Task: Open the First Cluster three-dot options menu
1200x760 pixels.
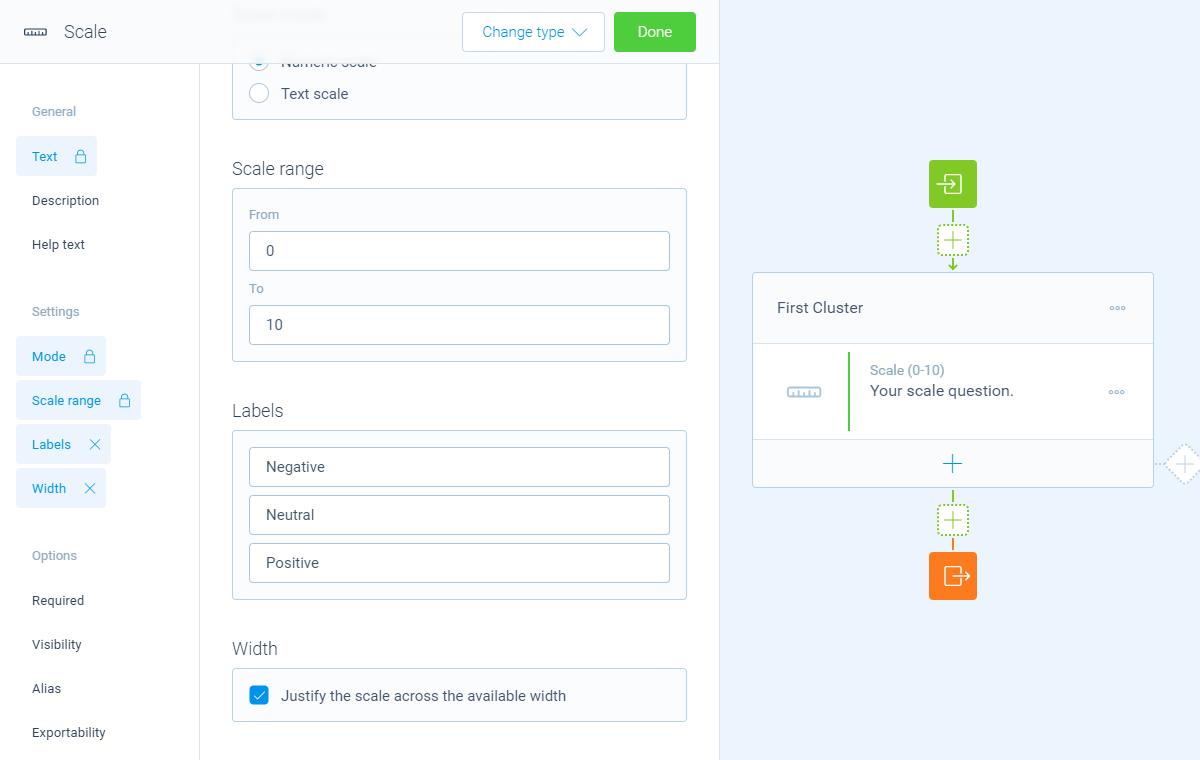Action: [x=1117, y=308]
